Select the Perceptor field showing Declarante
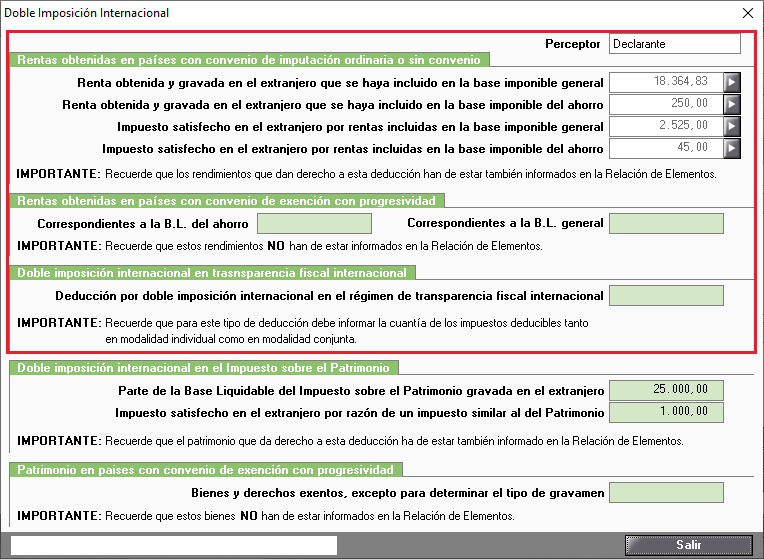 pos(675,44)
